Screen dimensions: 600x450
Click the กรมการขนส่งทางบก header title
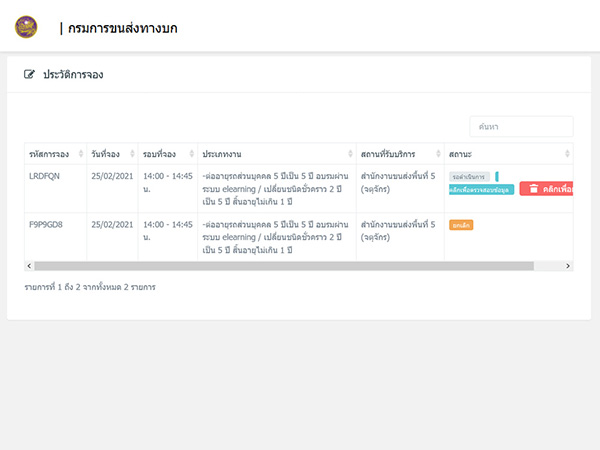point(122,28)
